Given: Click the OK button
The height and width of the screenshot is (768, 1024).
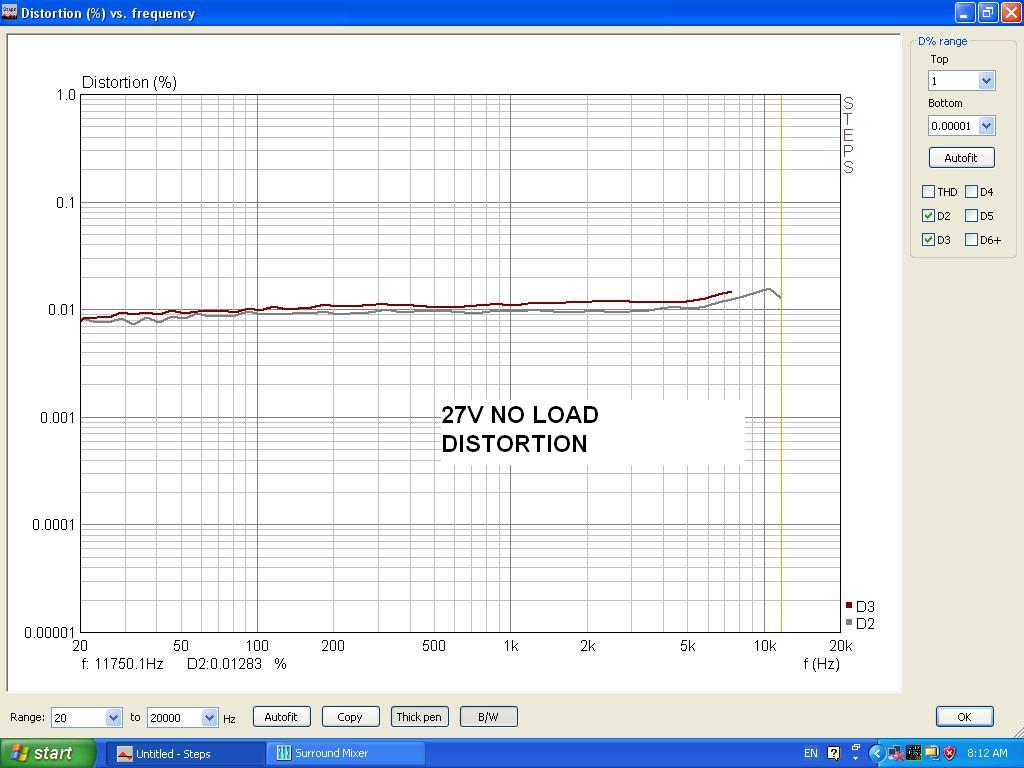Looking at the screenshot, I should coord(965,716).
